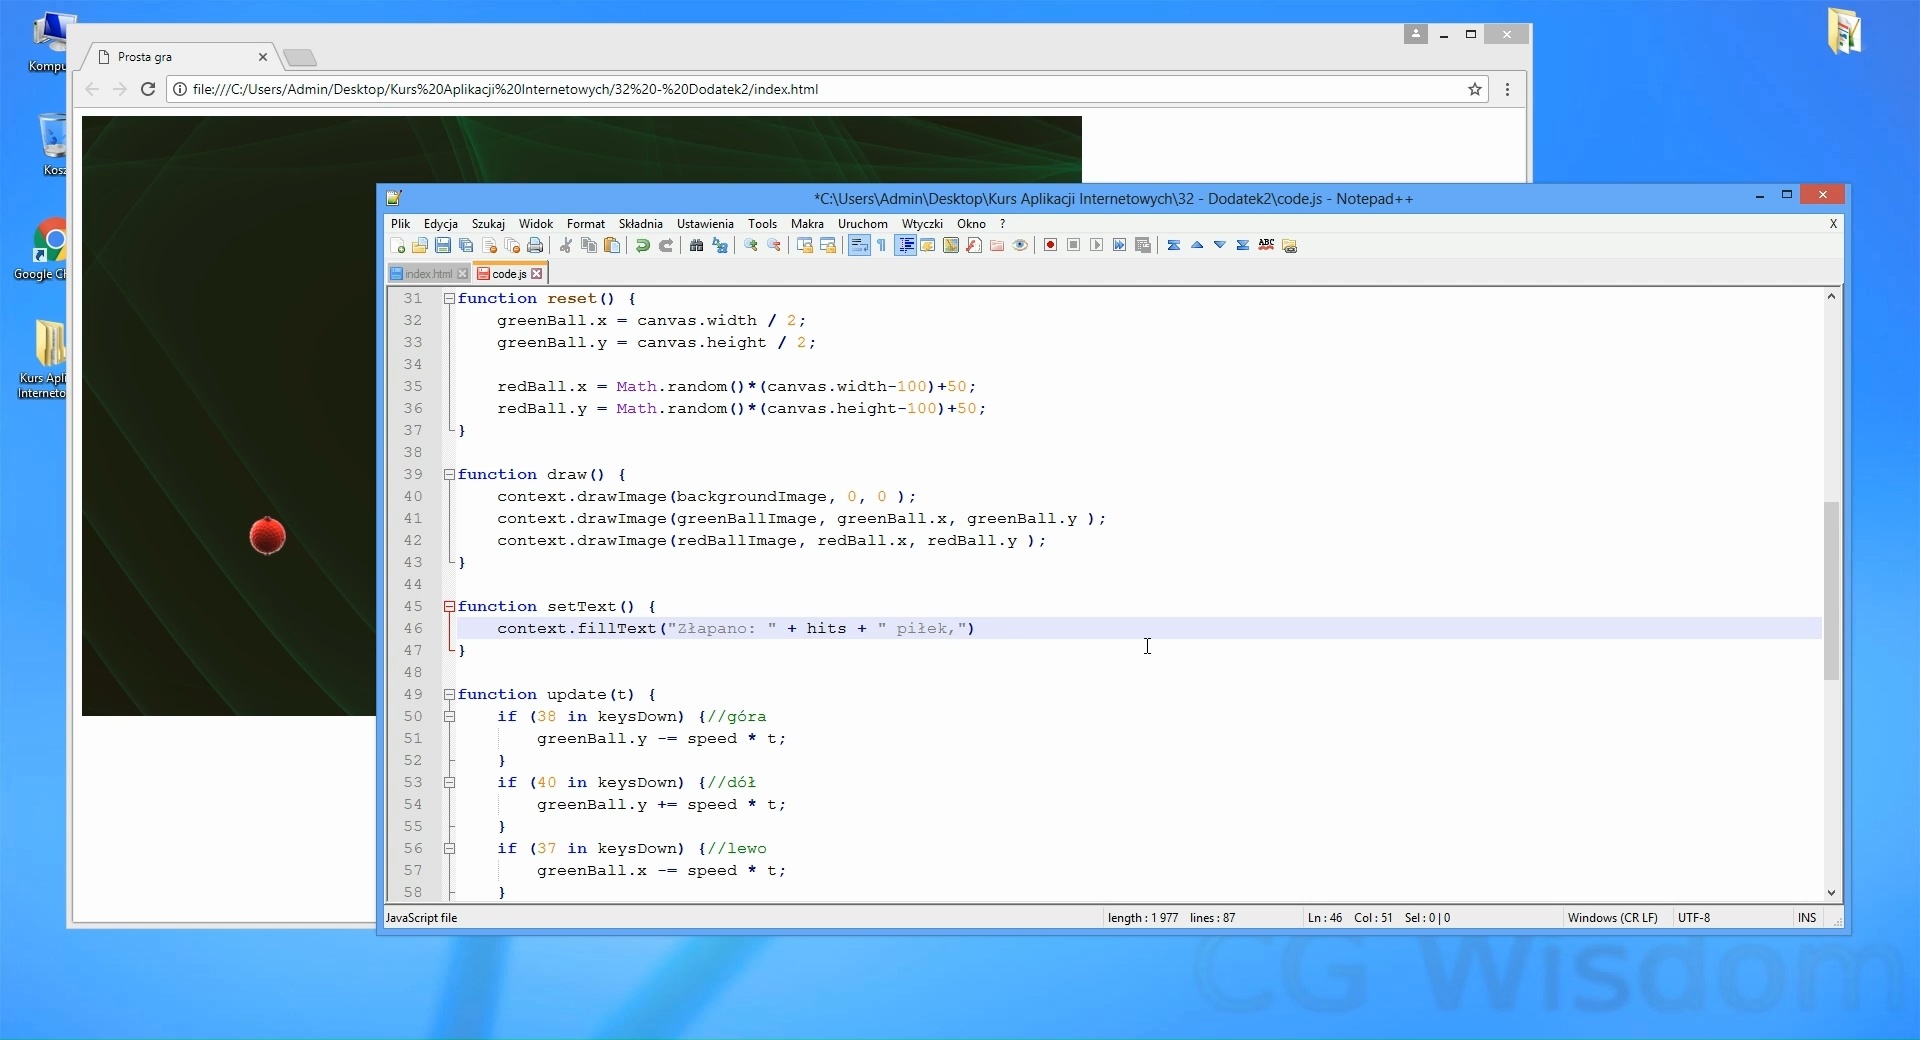The height and width of the screenshot is (1040, 1920).
Task: Reload the page in Chrome
Action: click(147, 89)
